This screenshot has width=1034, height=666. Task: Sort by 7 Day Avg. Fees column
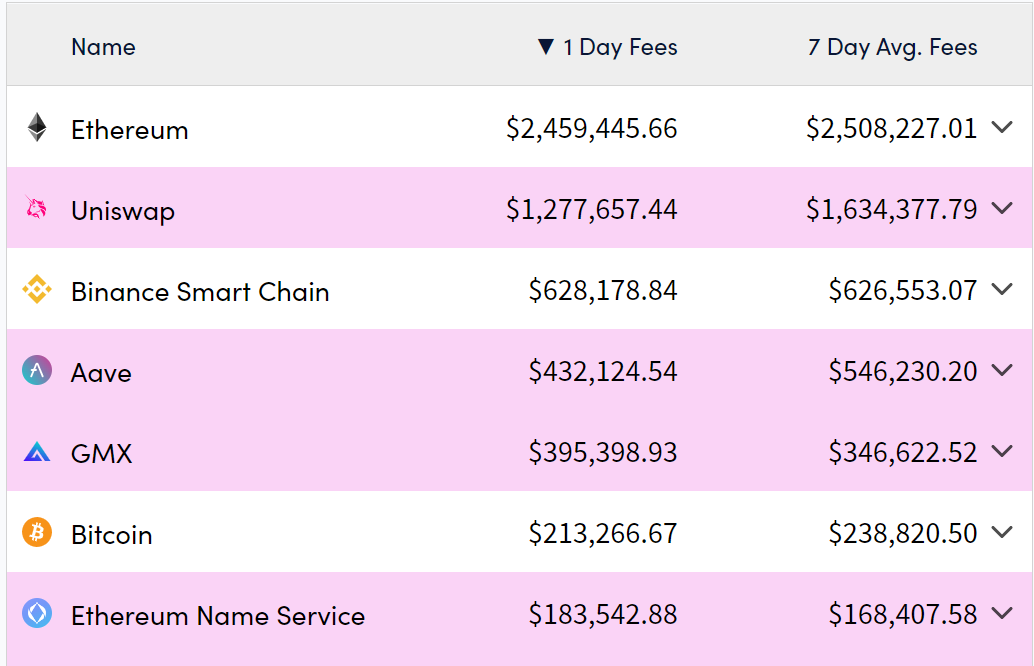coord(892,47)
